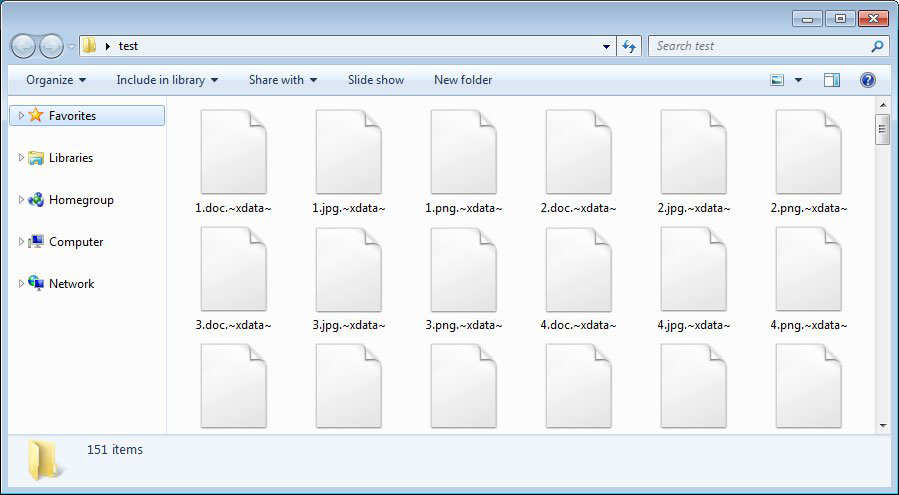Click the scrollbar up arrow

point(882,105)
